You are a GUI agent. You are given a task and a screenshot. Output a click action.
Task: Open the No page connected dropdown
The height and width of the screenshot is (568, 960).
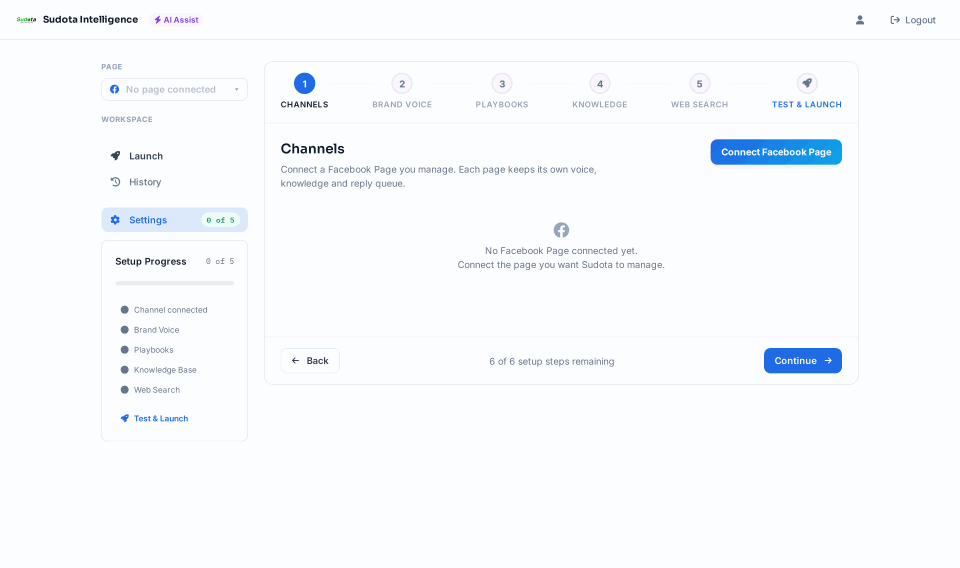click(174, 89)
